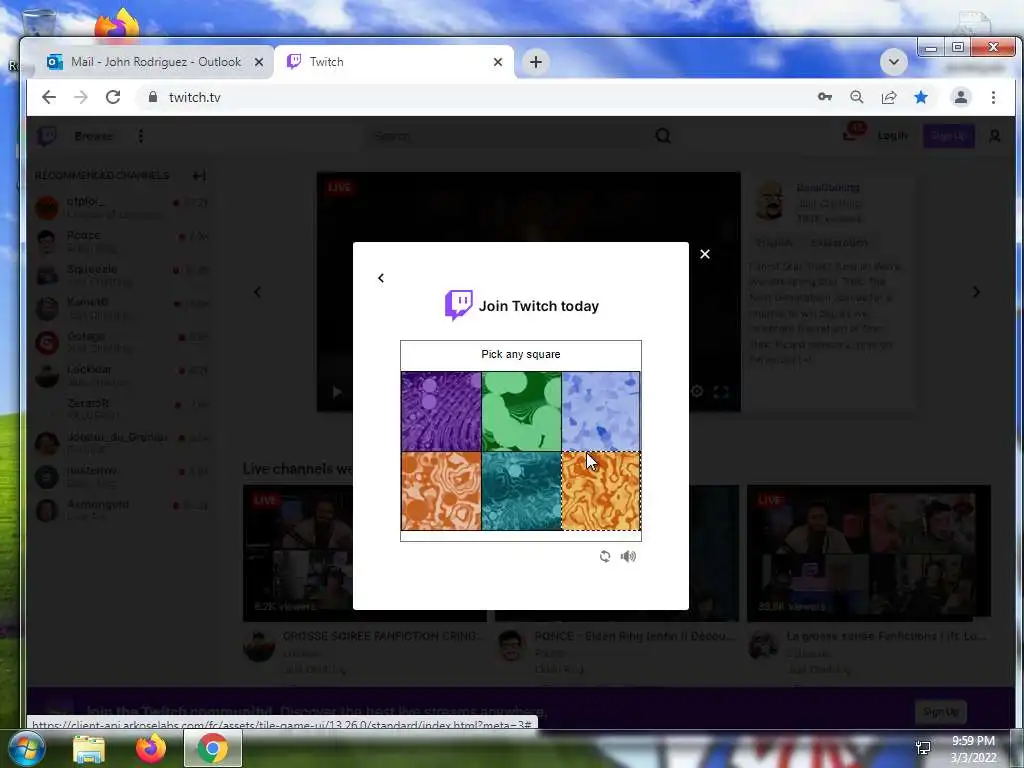View site info via lock icon
1024x768 pixels.
153,97
